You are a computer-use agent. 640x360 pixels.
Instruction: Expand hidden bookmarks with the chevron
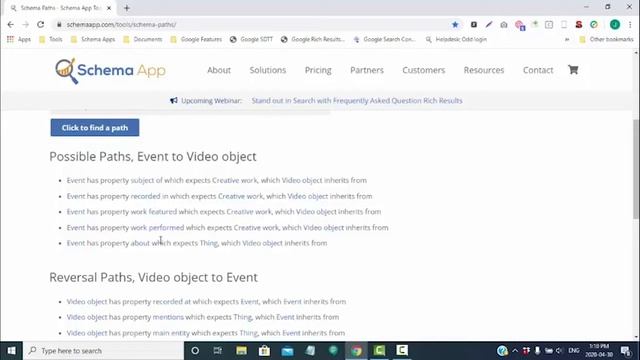(567, 40)
